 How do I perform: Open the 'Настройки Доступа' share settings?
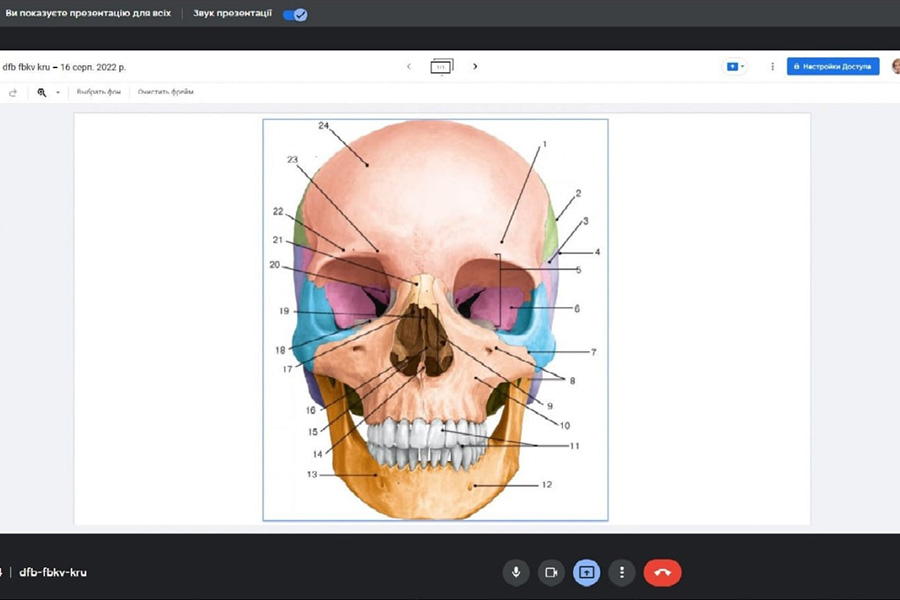pos(833,67)
